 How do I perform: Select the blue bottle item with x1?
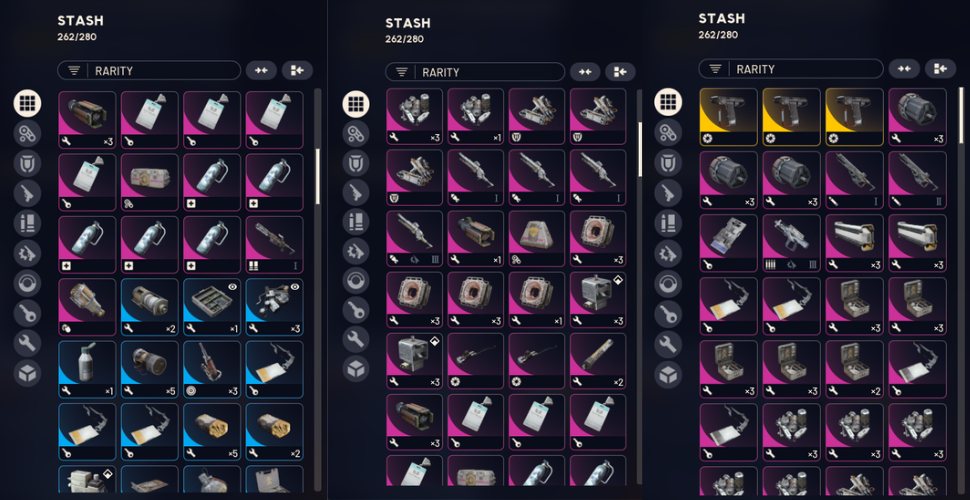(x=87, y=369)
